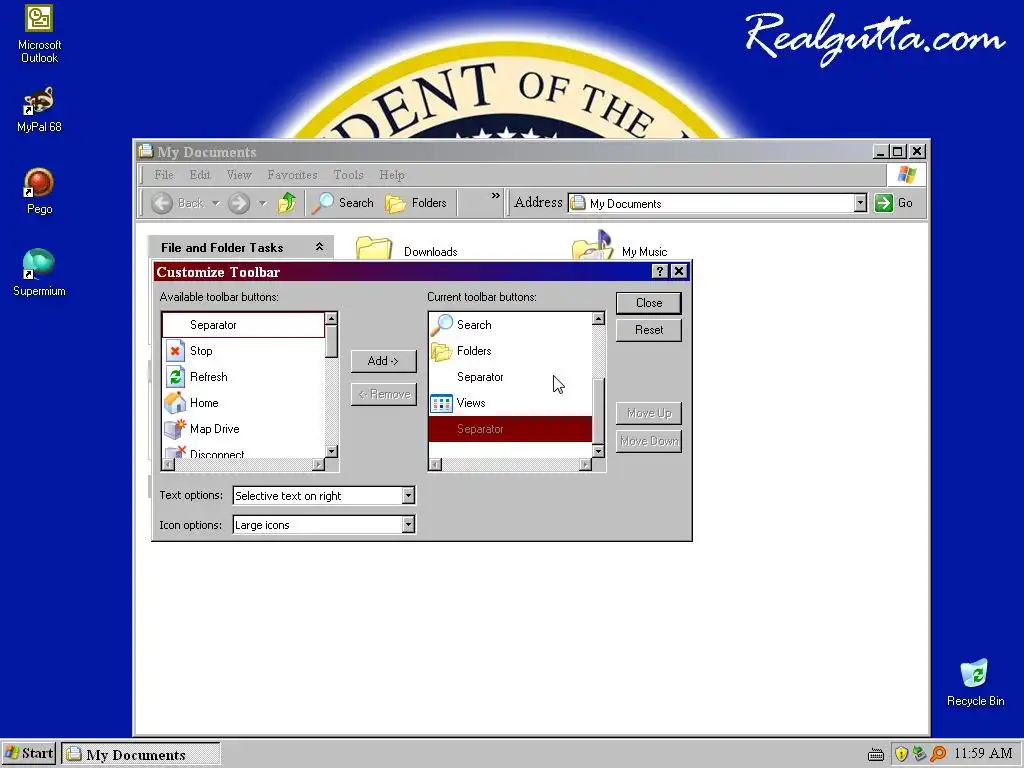Click the Windows flag logo in Explorer
The image size is (1024, 768).
(x=906, y=175)
